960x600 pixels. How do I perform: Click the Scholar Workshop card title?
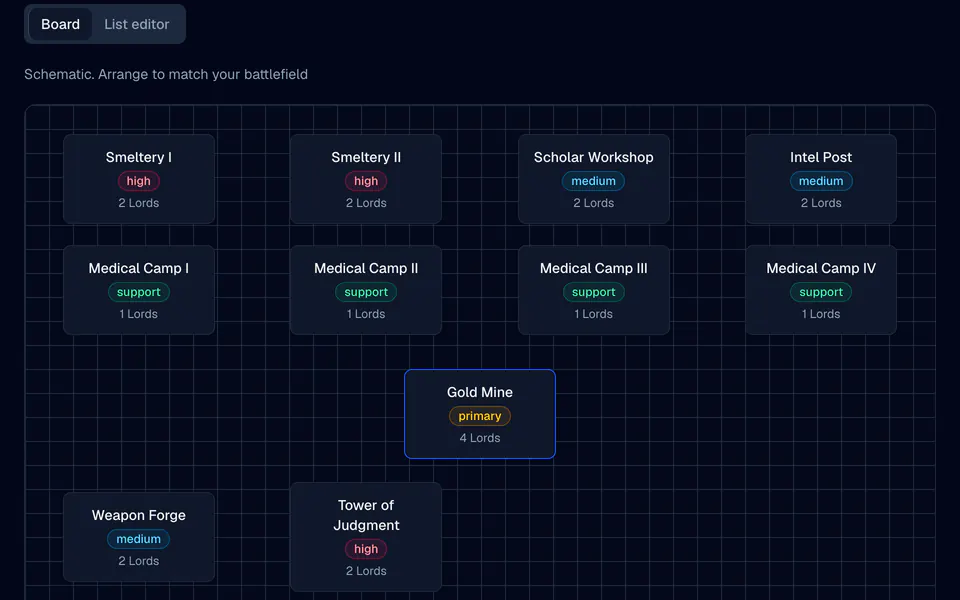(594, 157)
